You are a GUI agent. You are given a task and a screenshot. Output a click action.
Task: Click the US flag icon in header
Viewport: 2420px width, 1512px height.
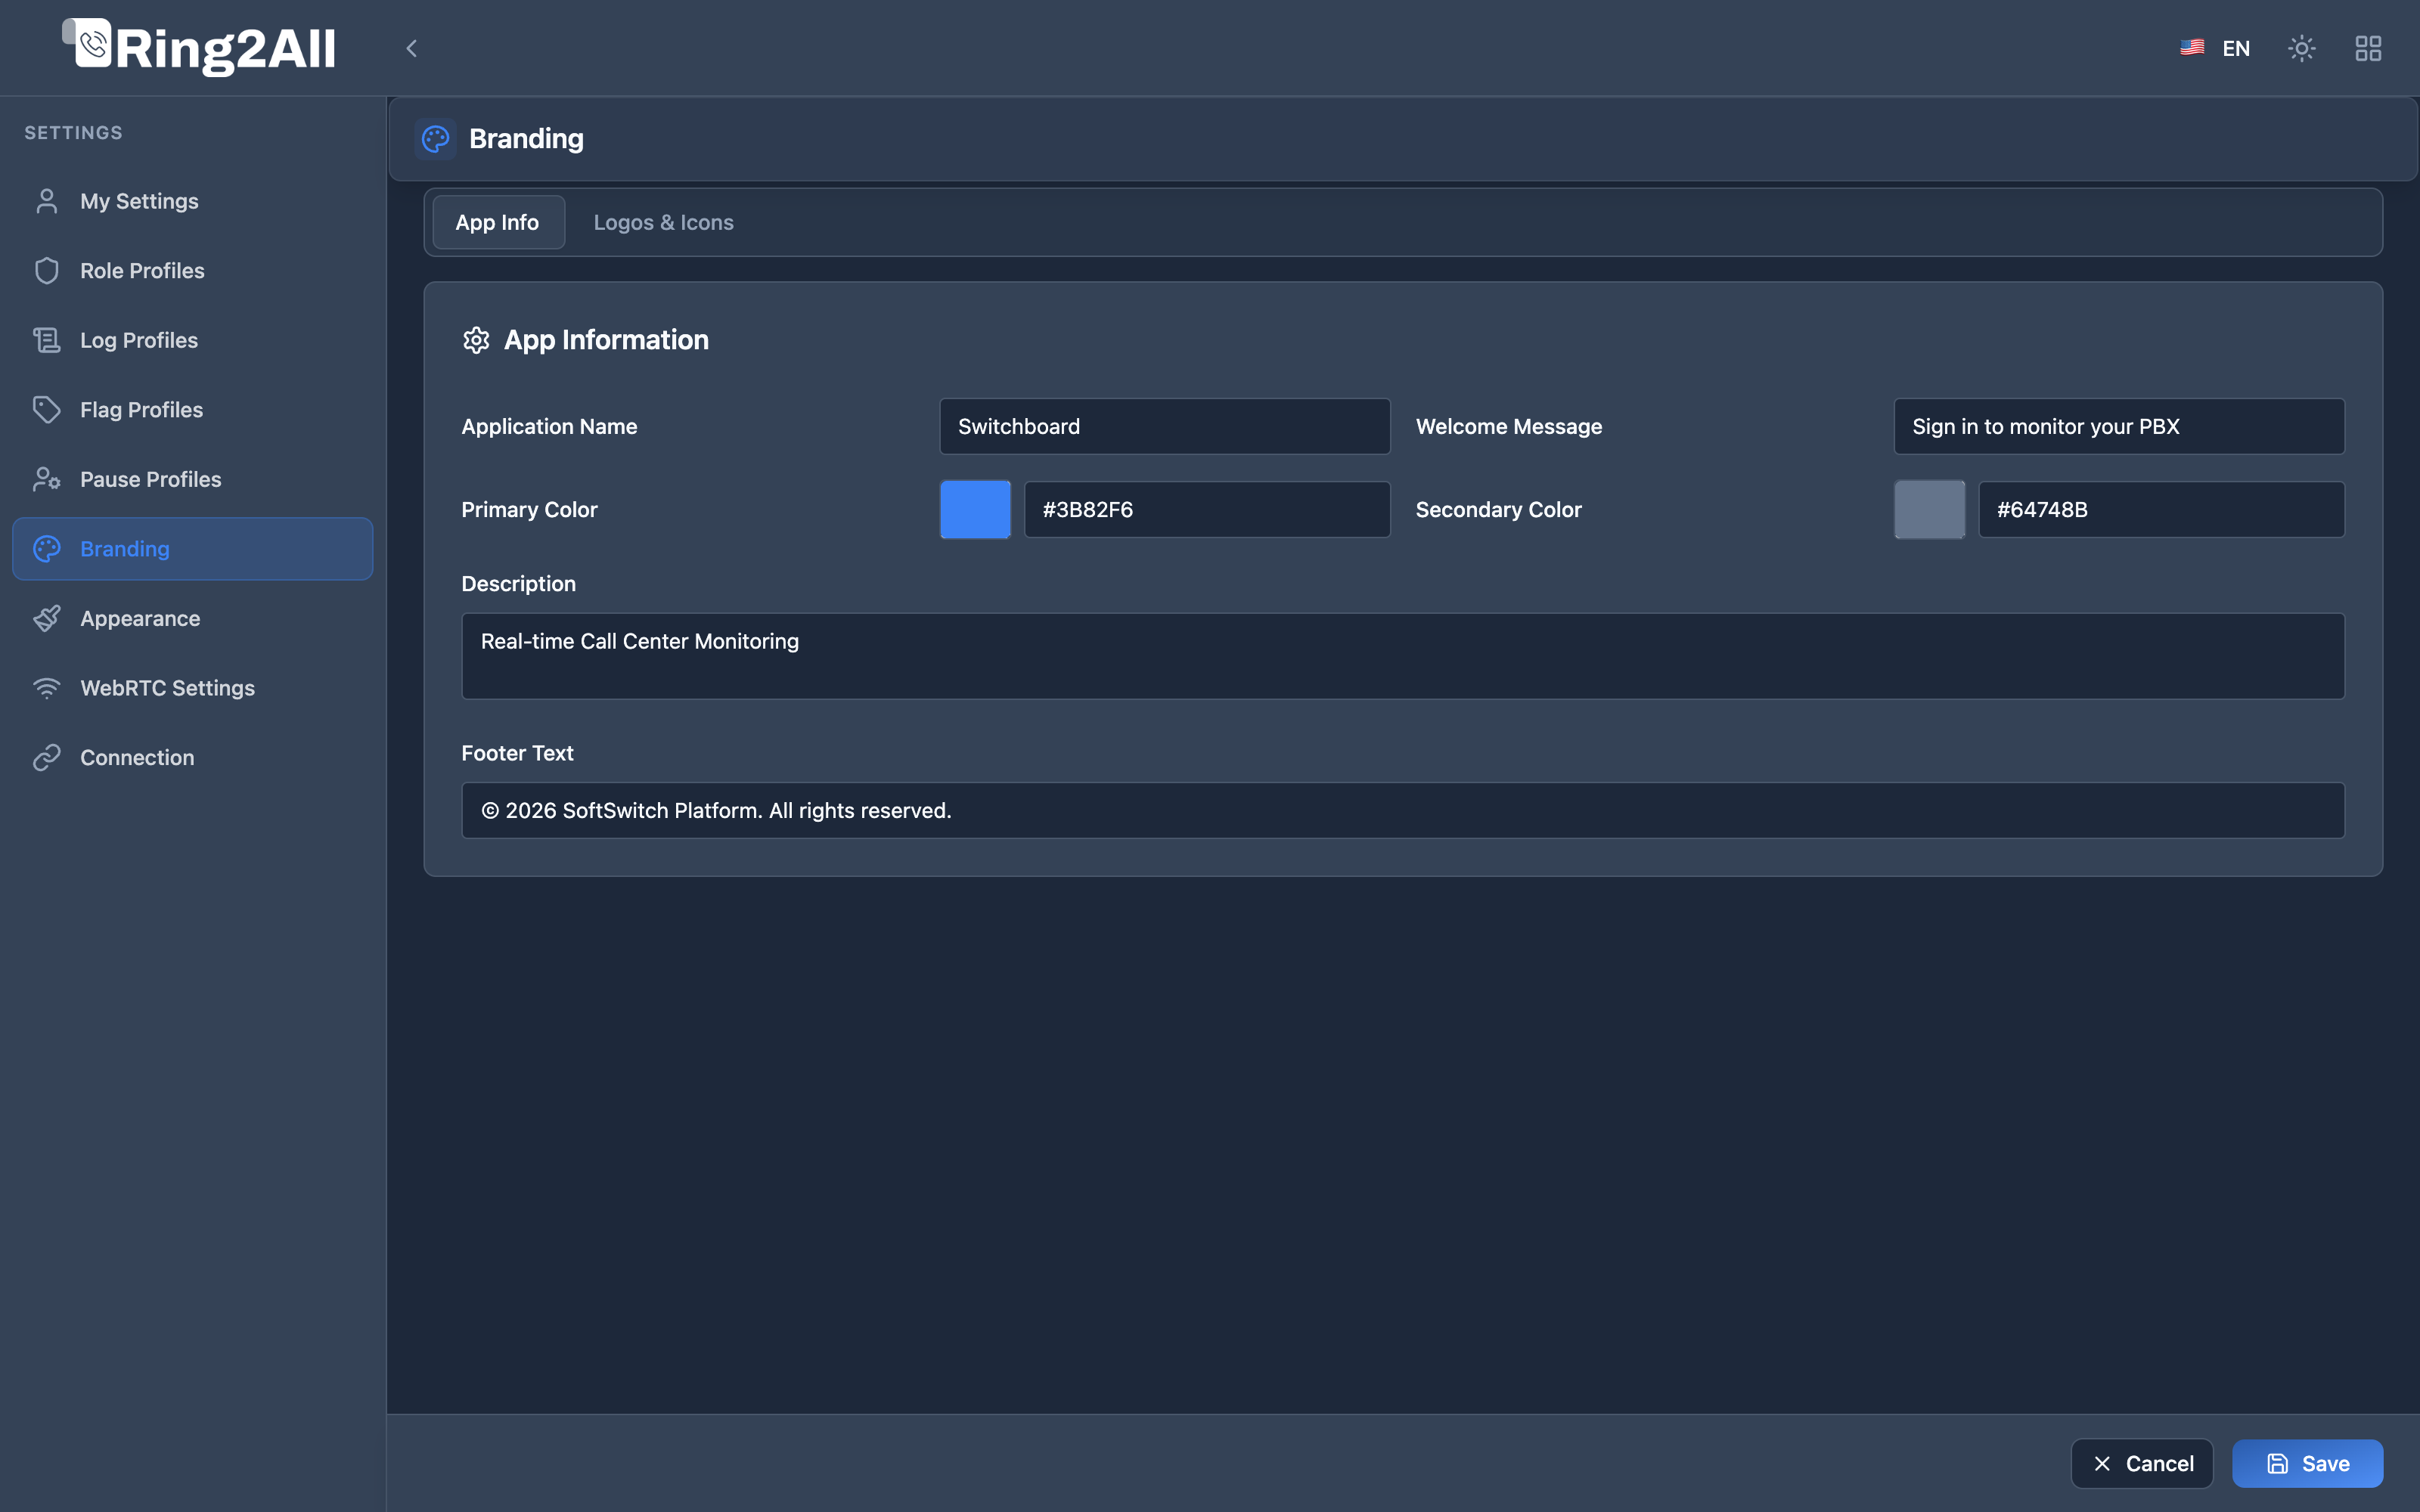2192,47
